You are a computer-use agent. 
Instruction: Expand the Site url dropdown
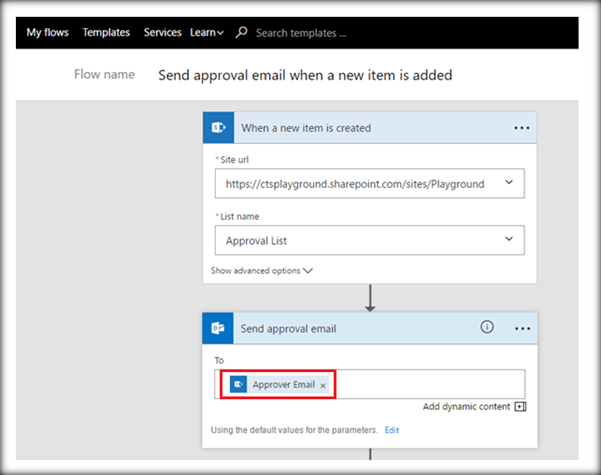click(509, 183)
